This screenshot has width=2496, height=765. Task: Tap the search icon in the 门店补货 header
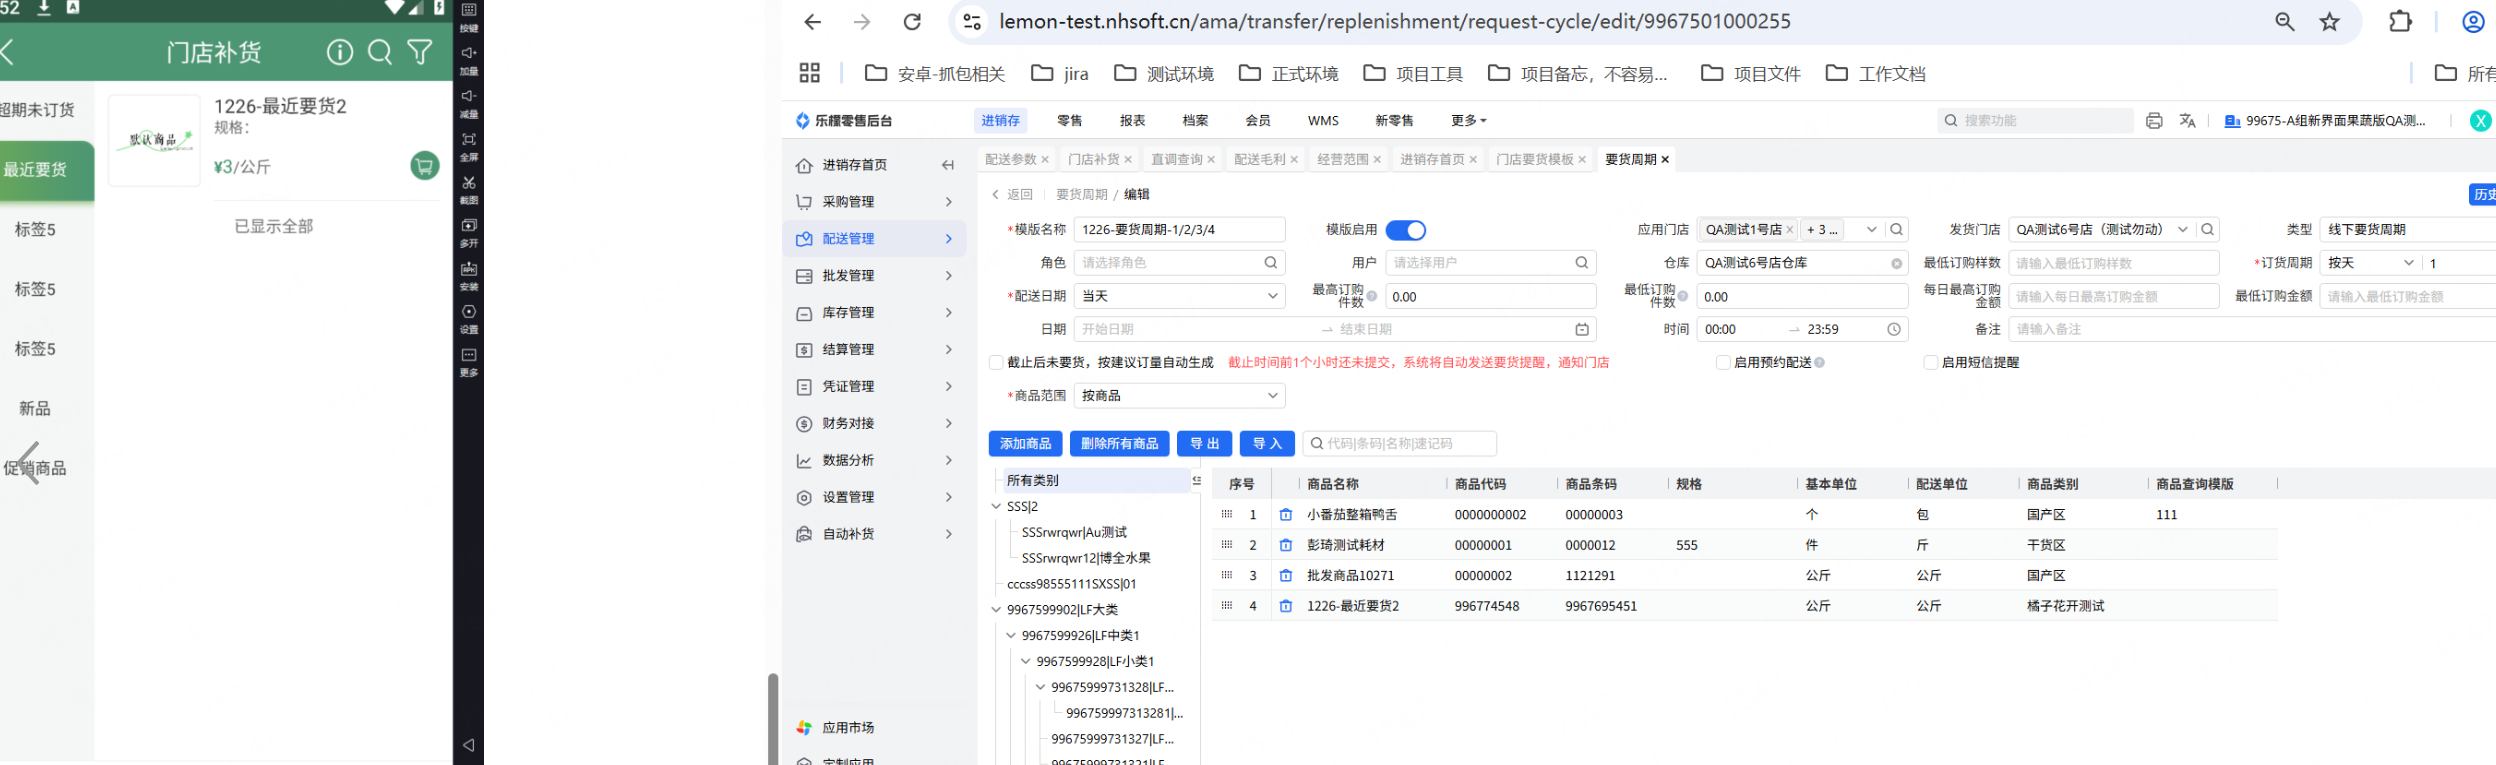(380, 52)
